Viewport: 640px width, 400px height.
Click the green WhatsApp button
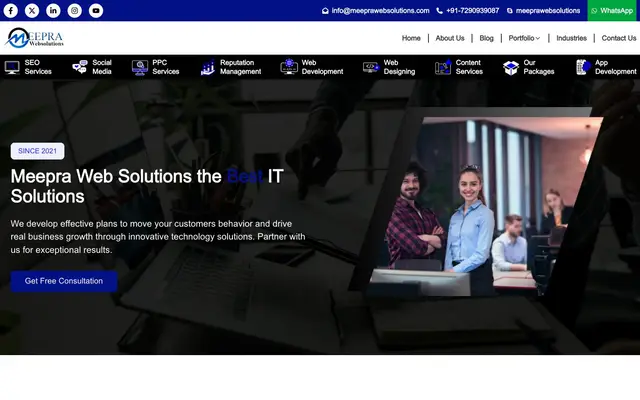(612, 11)
